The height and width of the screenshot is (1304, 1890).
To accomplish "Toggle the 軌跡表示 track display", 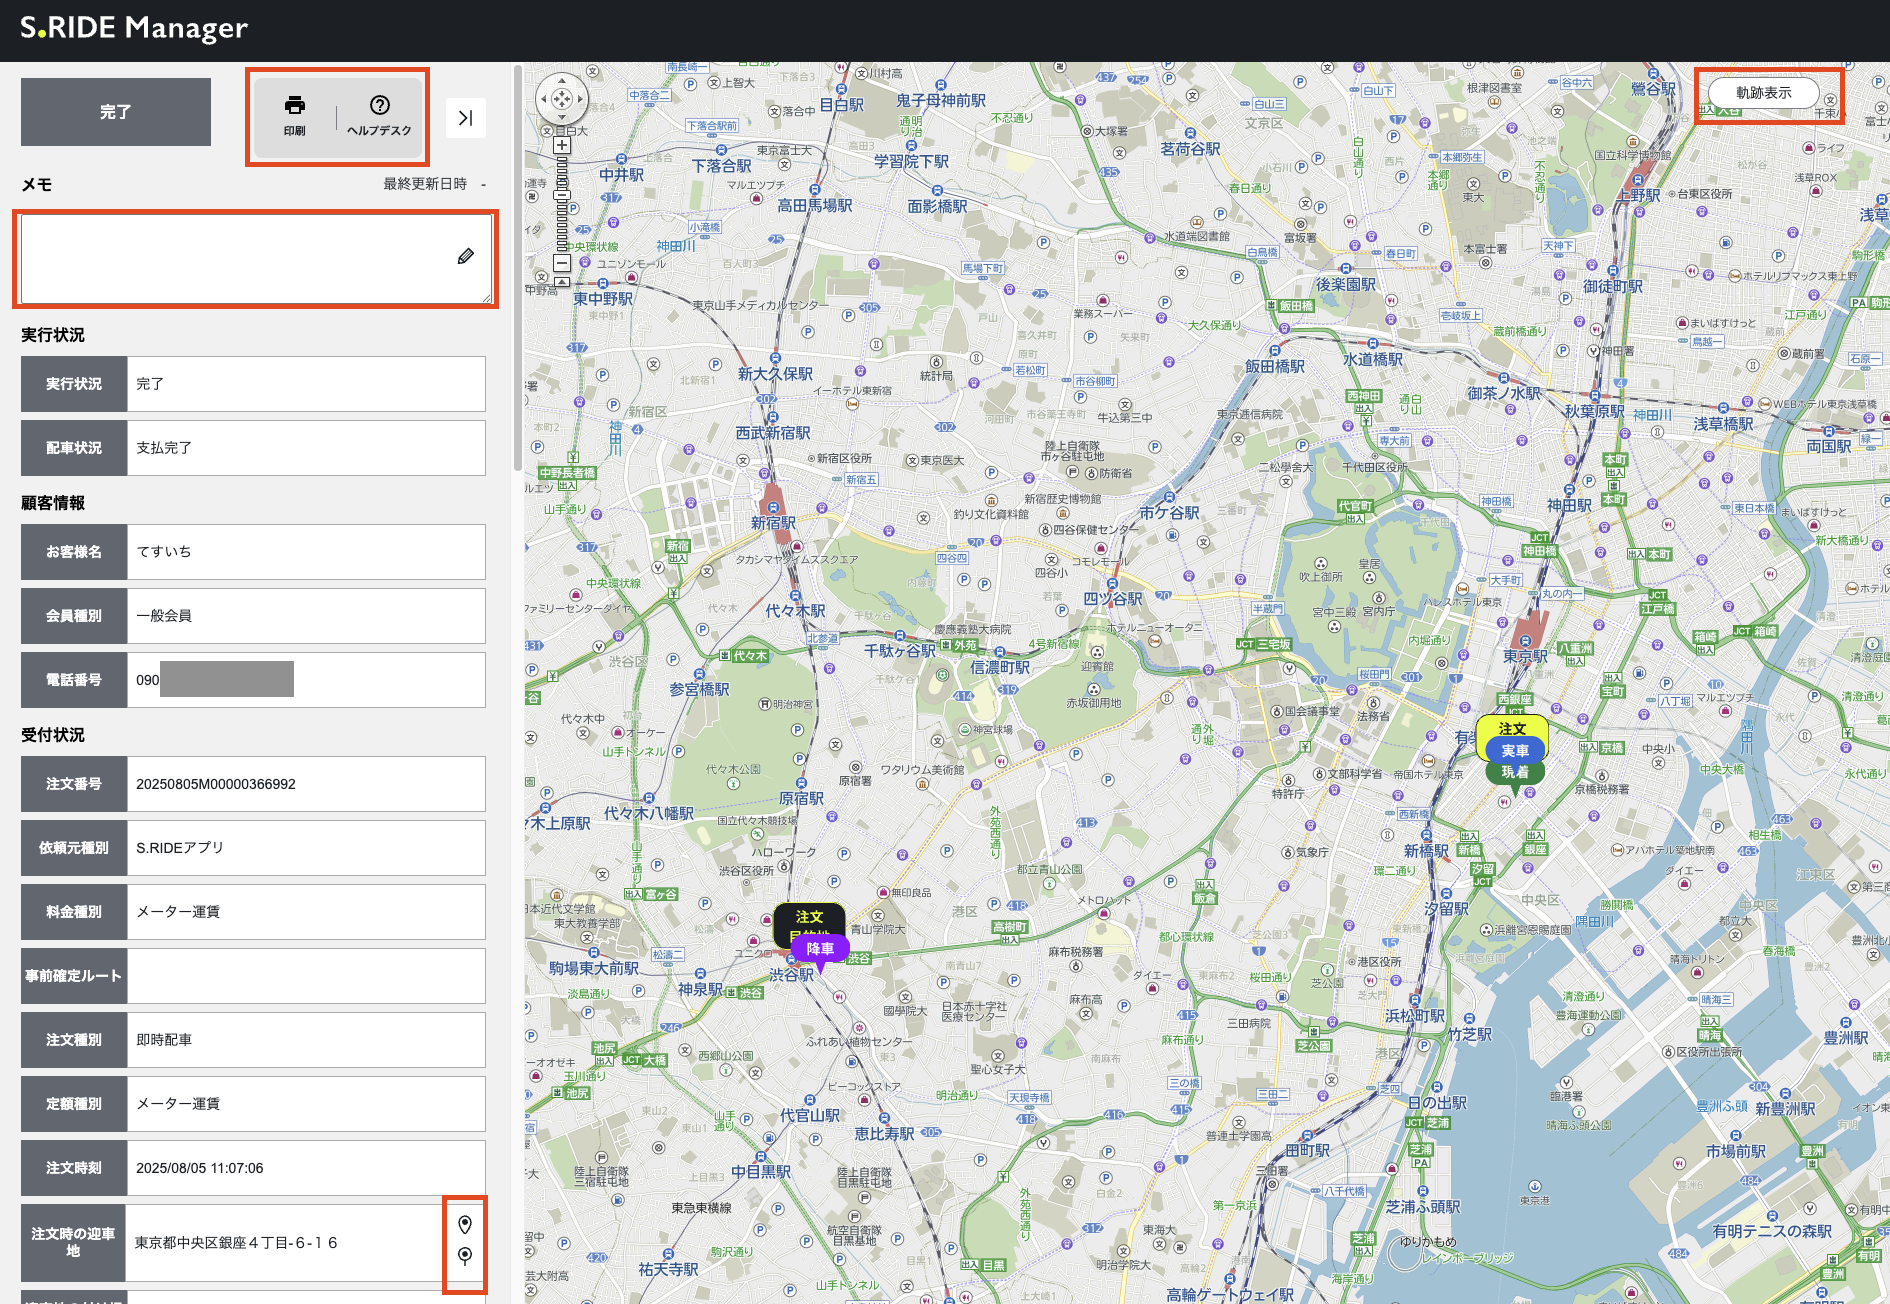I will coord(1763,93).
